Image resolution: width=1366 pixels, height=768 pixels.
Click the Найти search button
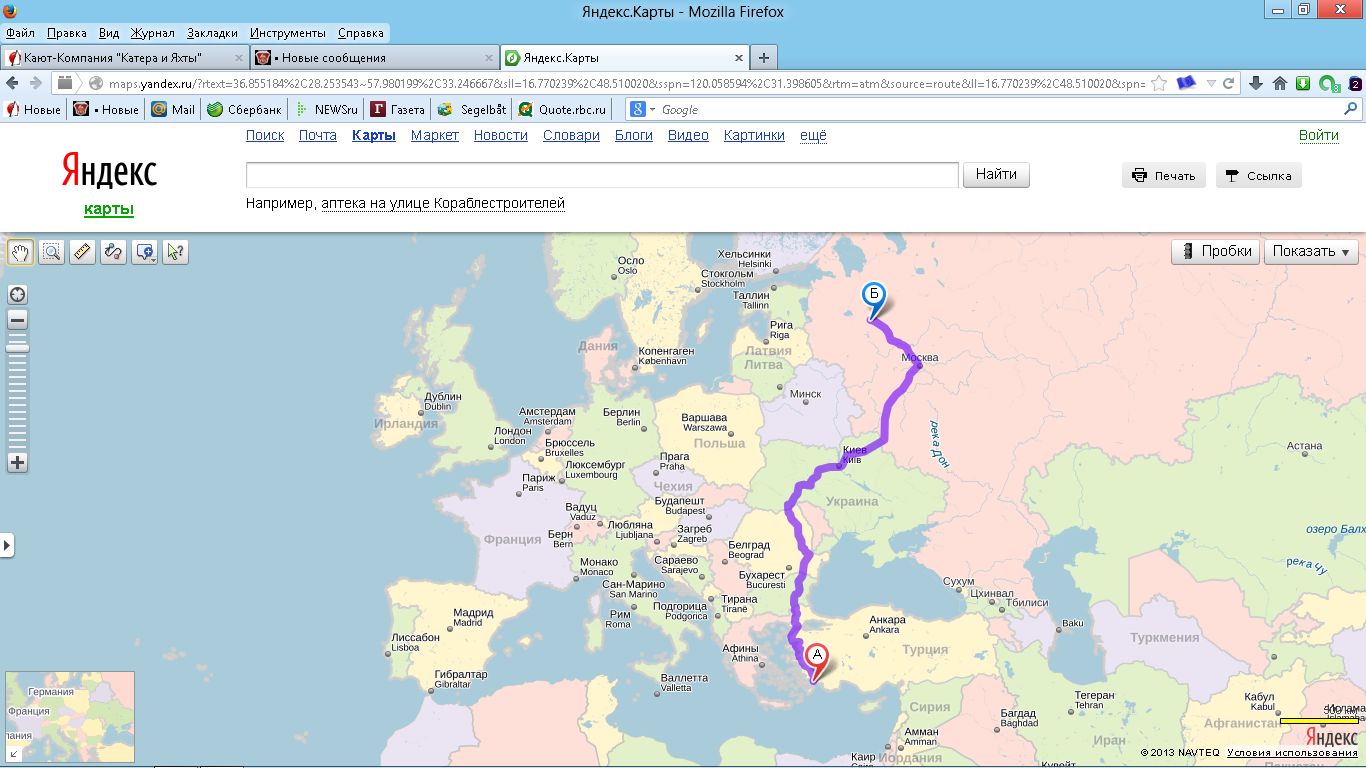[996, 175]
